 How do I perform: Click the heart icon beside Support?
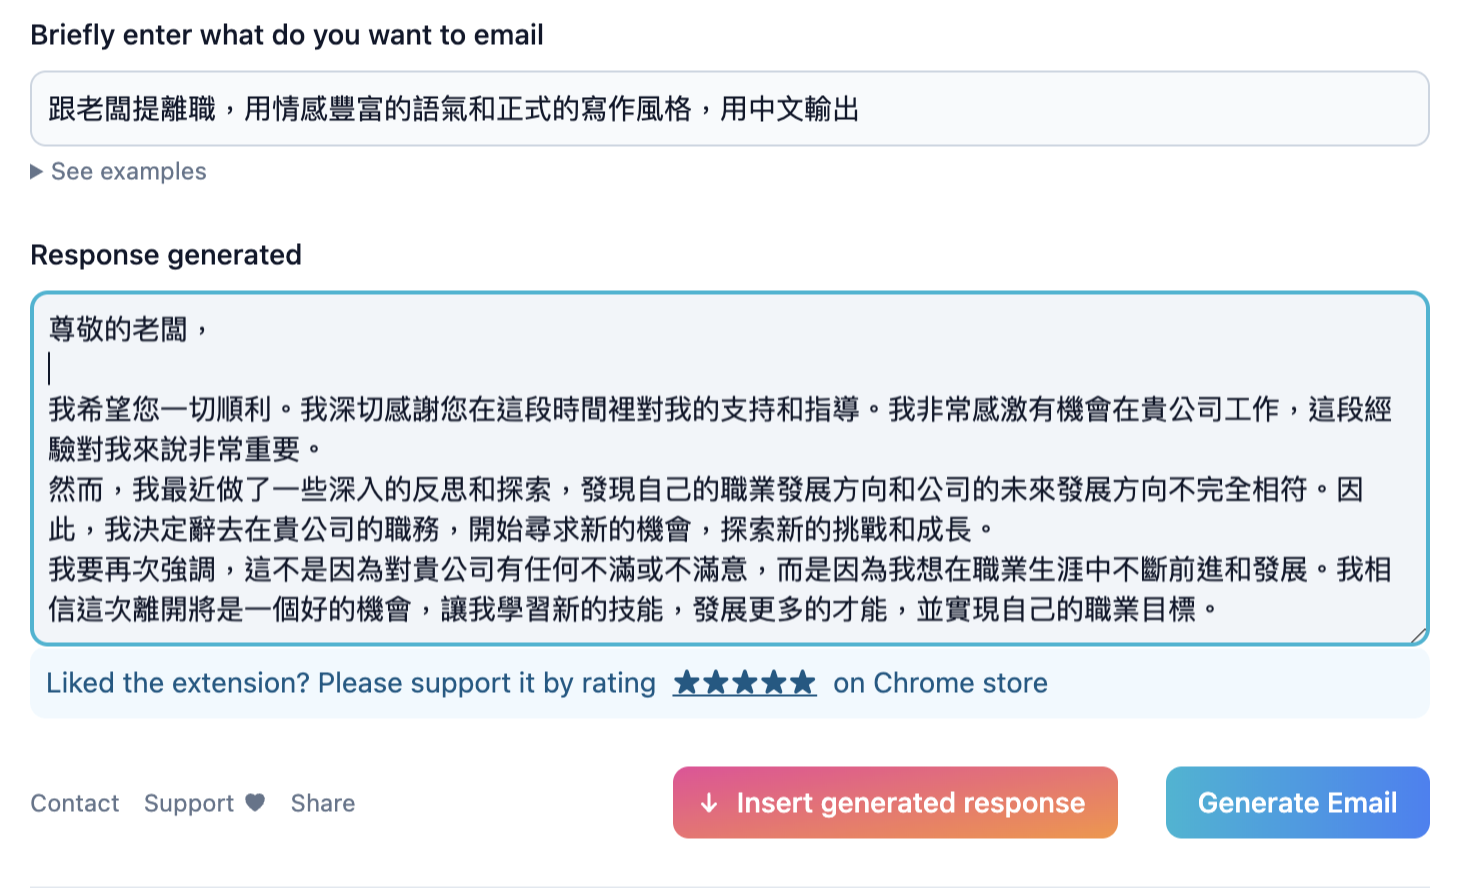254,802
